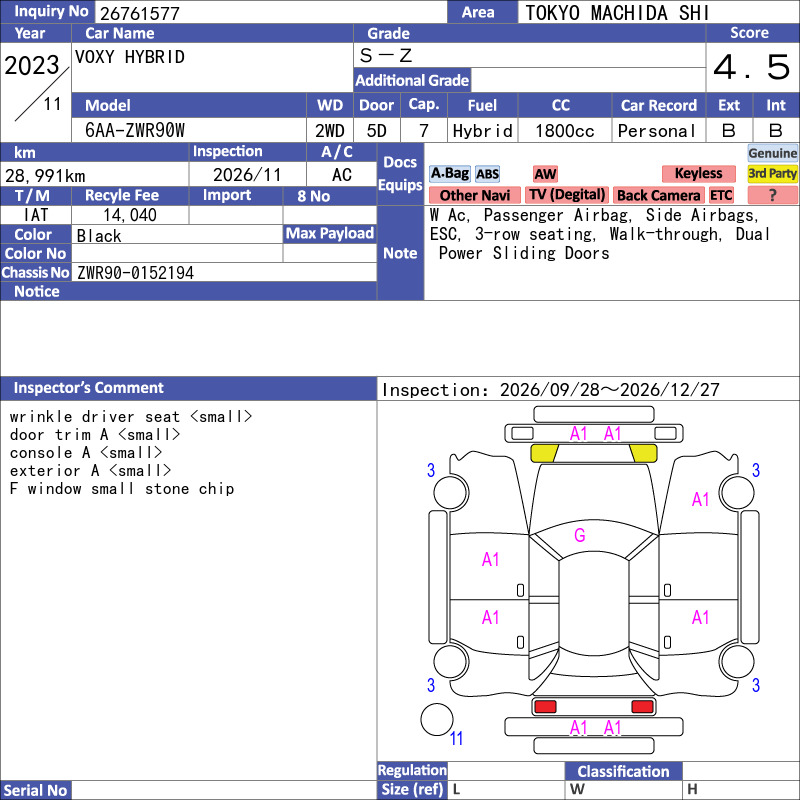Viewport: 800px width, 800px height.
Task: Select the Keyless equipment badge
Action: [698, 174]
